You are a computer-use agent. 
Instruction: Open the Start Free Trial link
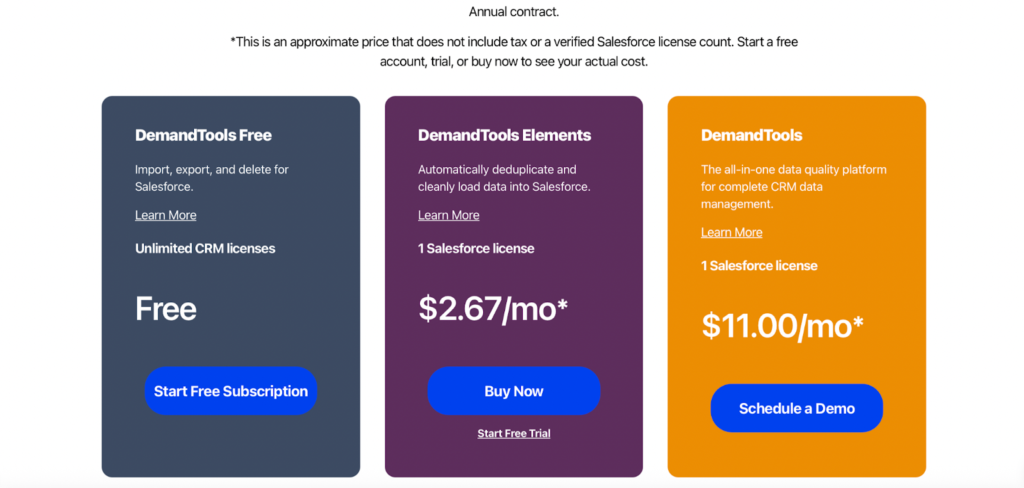coord(514,433)
